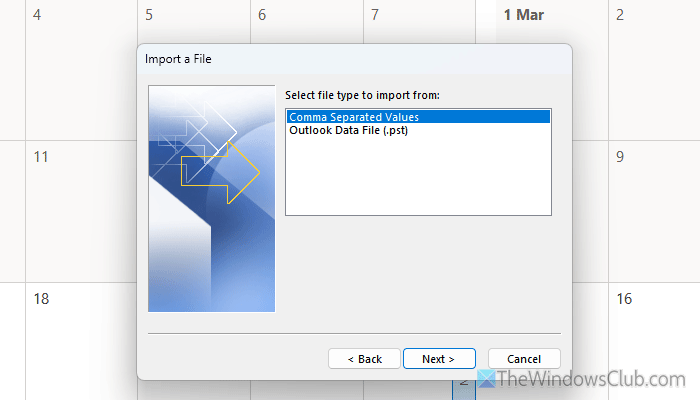Select calendar day 7 in the calendar
Viewport: 700px width, 400px height.
pyautogui.click(x=375, y=15)
